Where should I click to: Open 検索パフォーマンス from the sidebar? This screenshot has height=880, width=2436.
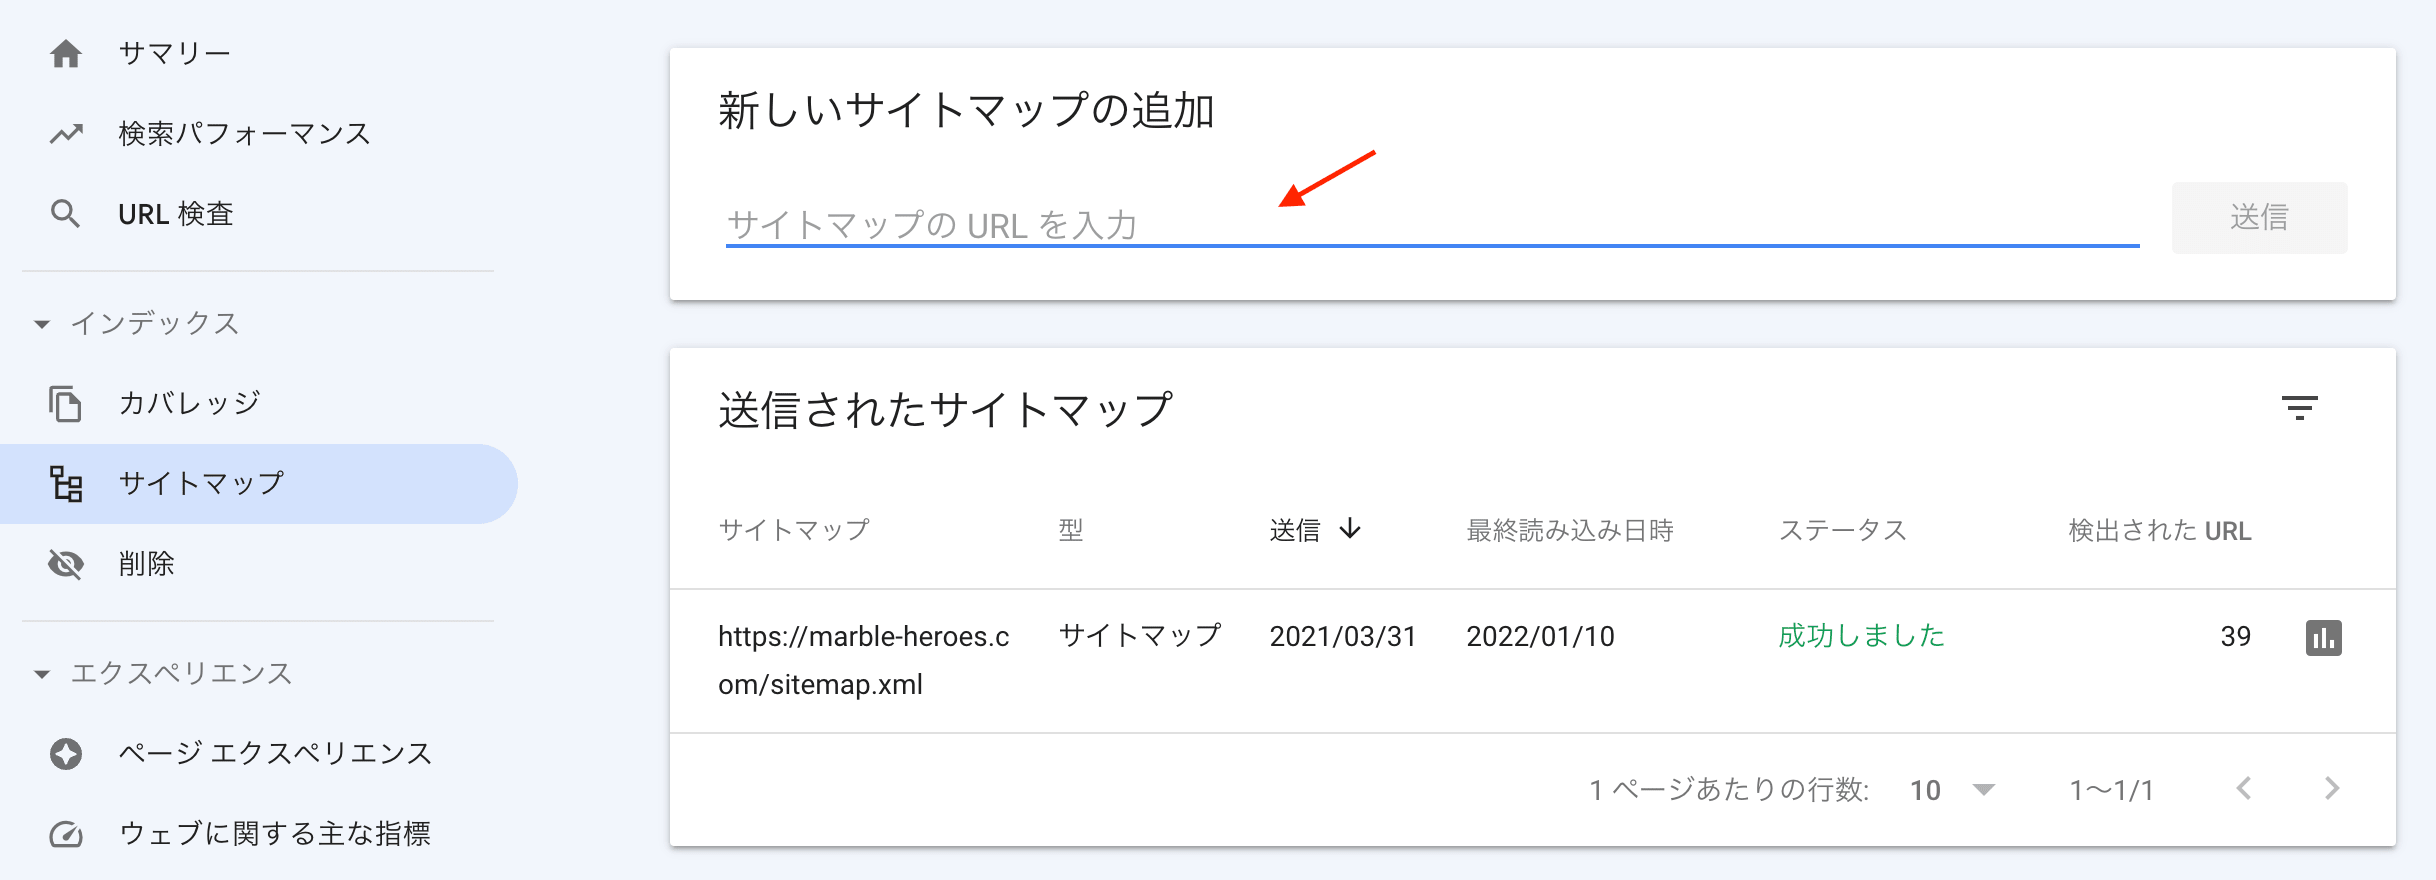point(244,133)
